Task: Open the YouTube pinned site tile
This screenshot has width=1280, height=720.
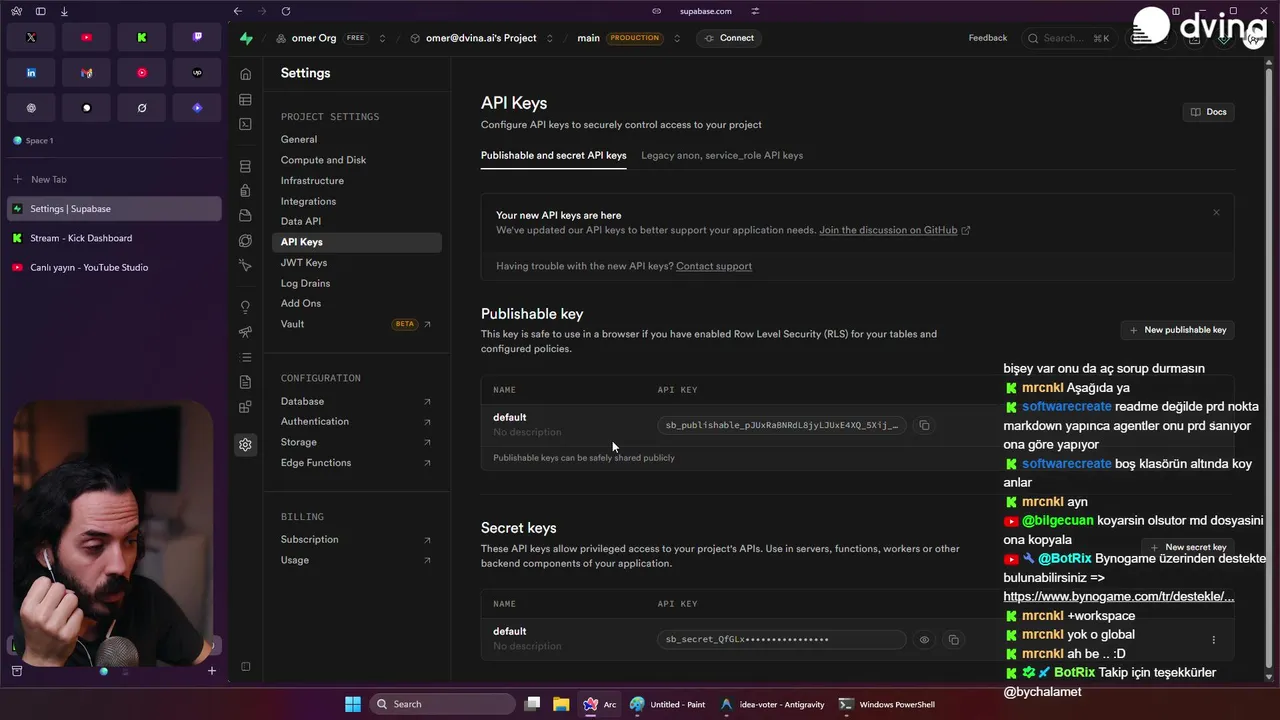Action: 86,37
